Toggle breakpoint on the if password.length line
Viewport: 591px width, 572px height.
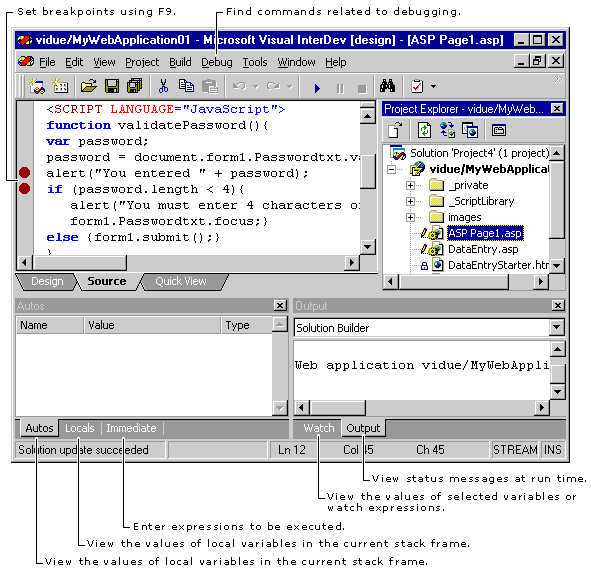24,188
